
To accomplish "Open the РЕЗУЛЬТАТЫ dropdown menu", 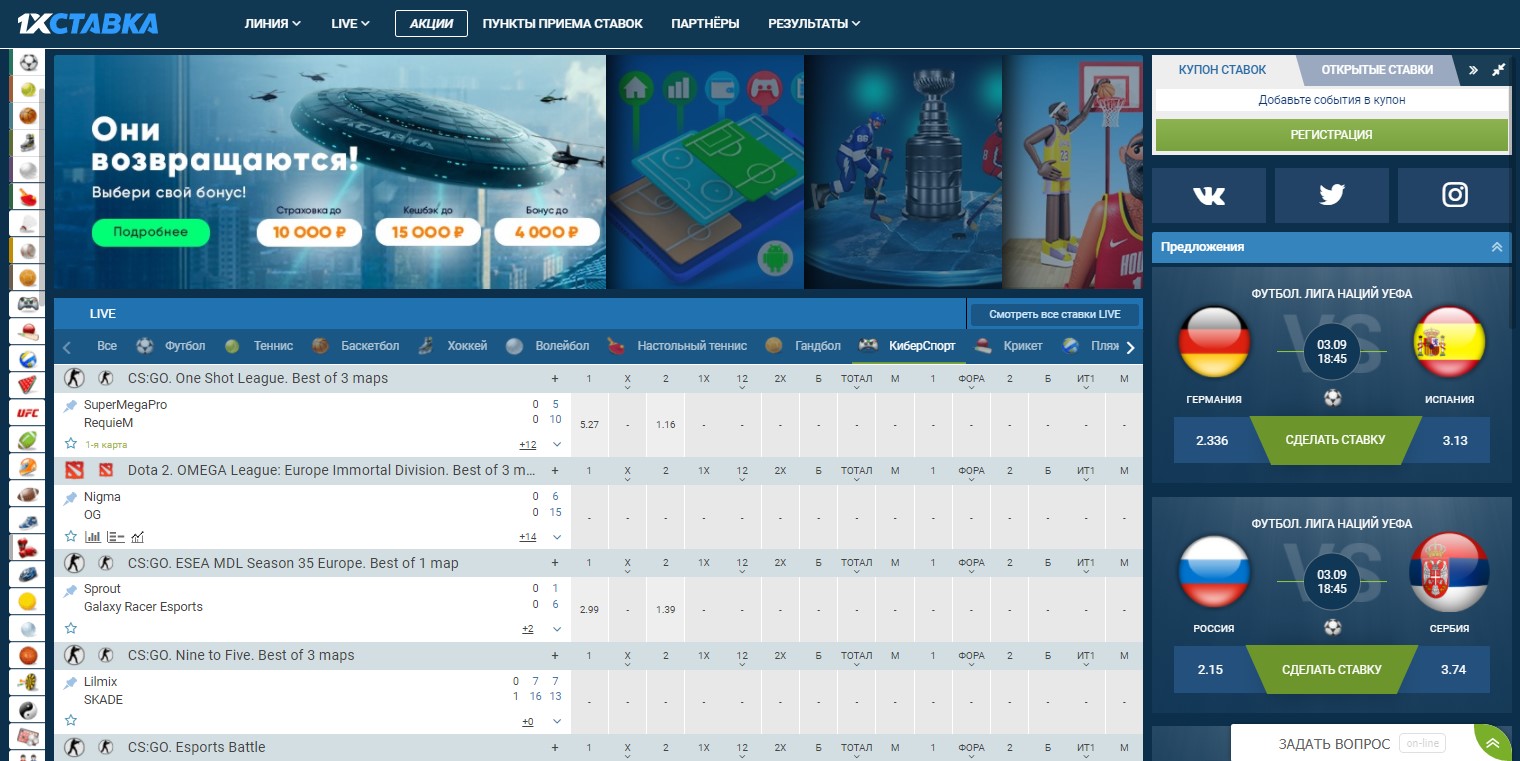I will click(x=814, y=23).
